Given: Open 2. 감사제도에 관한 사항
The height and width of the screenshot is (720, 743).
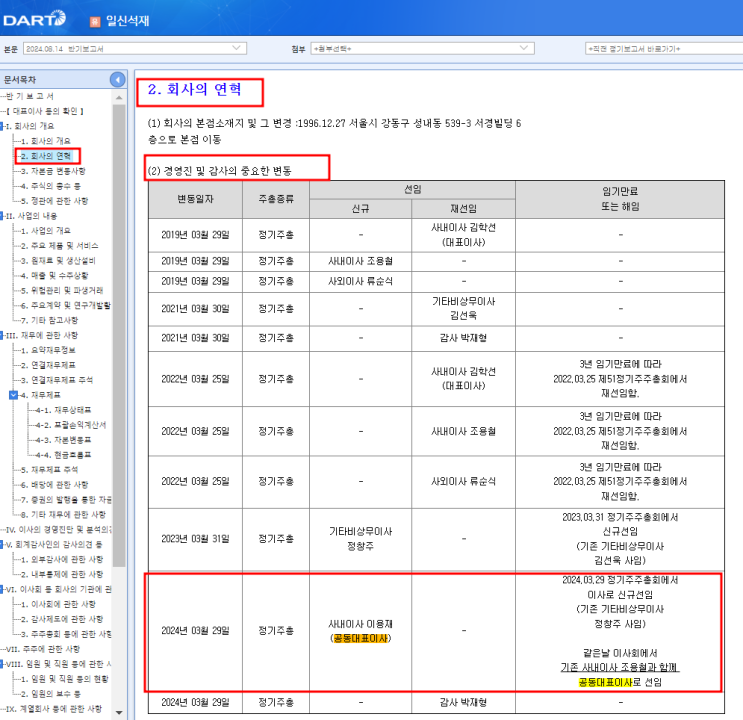Looking at the screenshot, I should click(62, 620).
